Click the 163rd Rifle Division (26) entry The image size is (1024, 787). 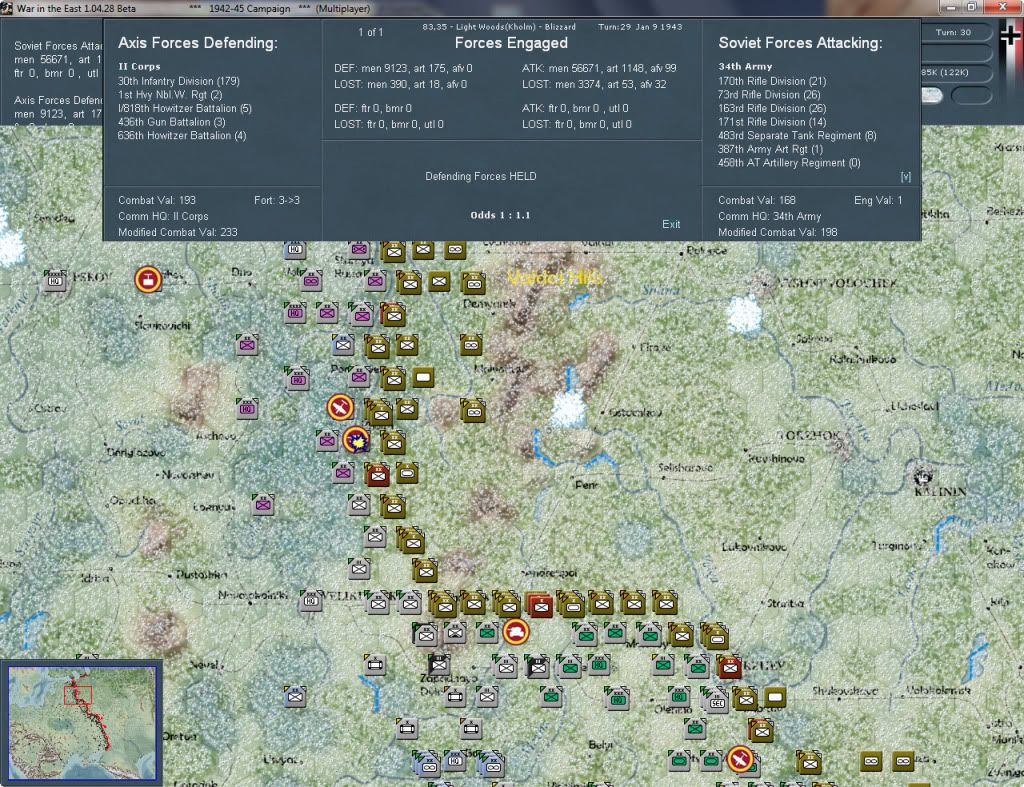click(x=772, y=108)
